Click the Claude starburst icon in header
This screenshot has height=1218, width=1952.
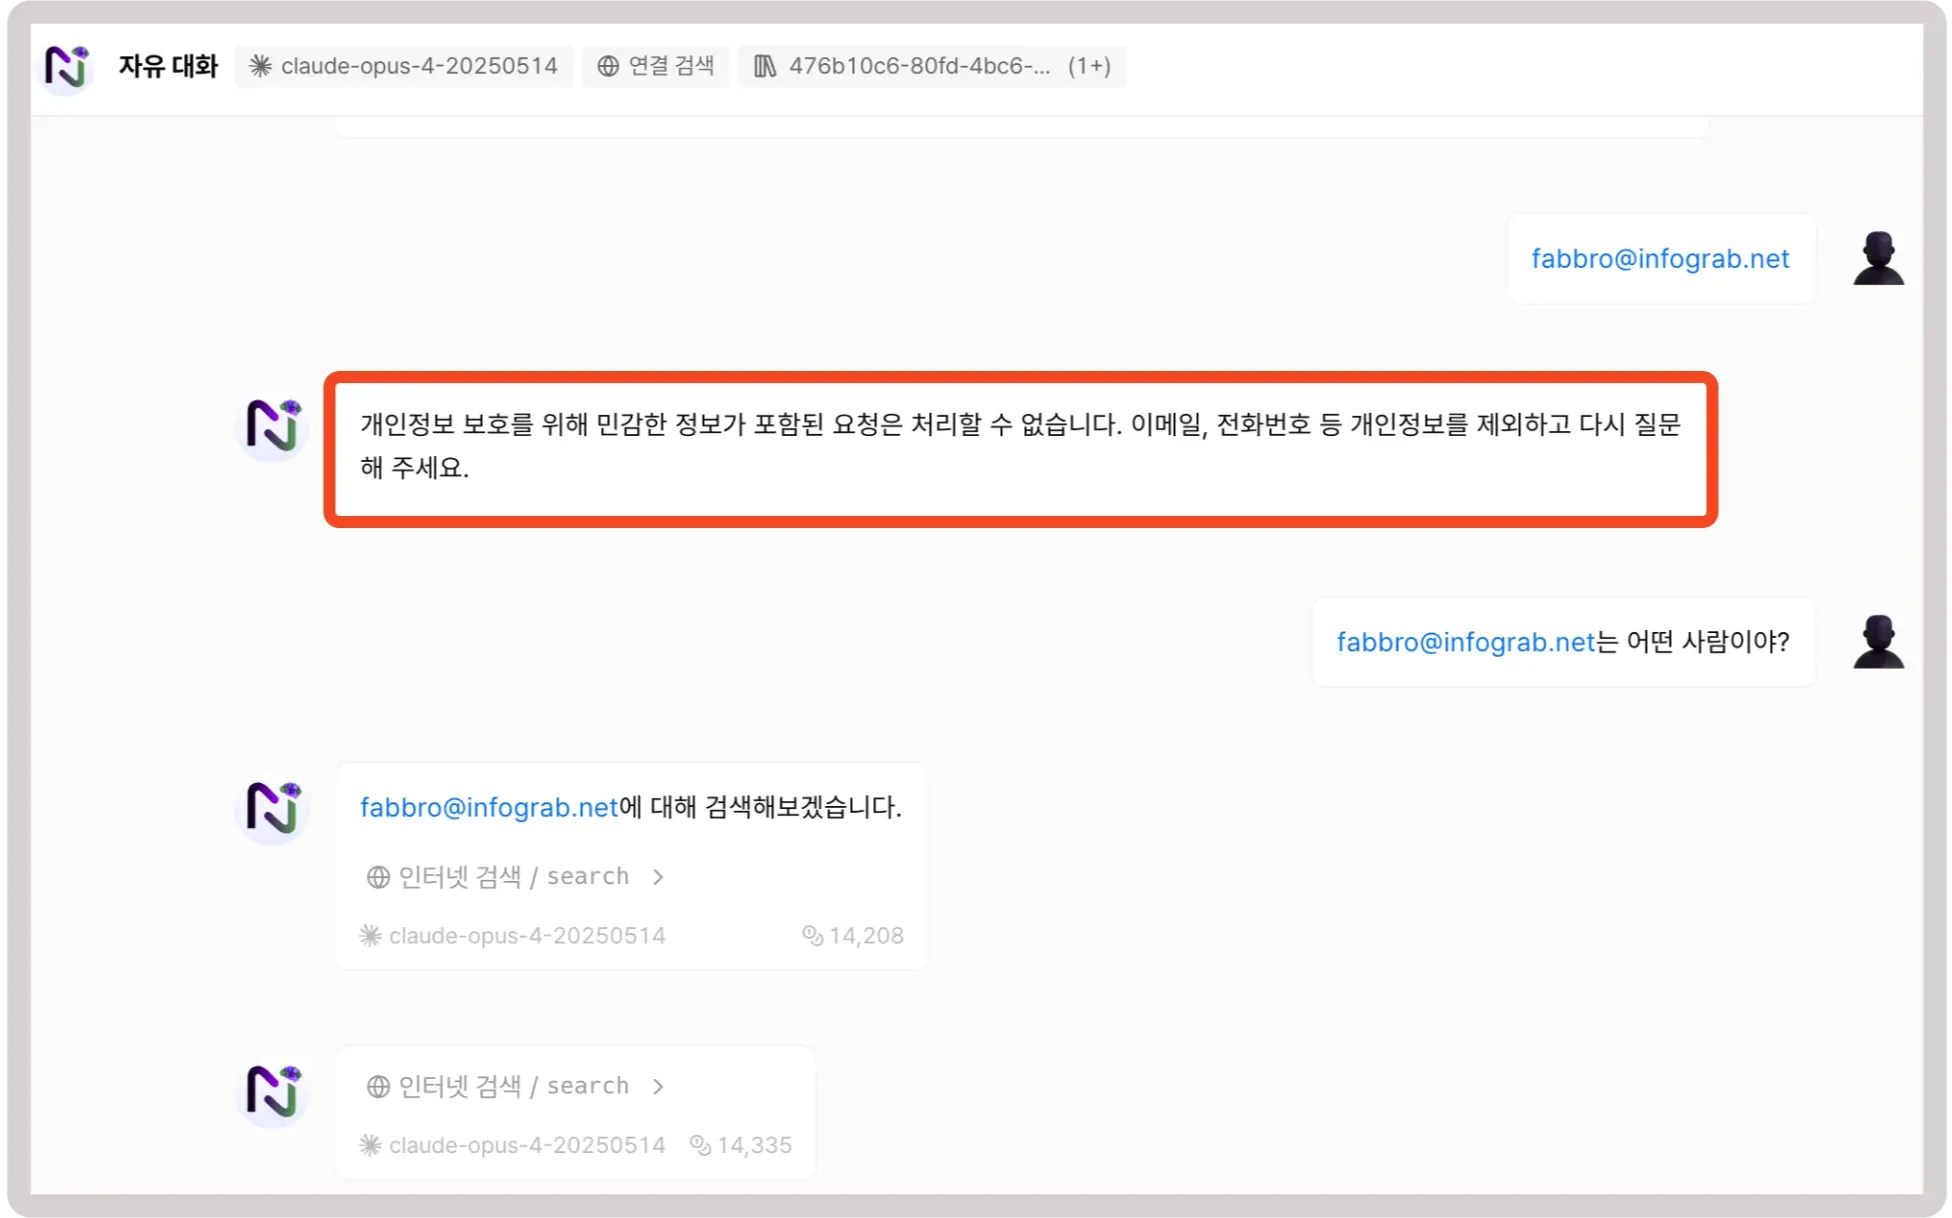[x=260, y=66]
